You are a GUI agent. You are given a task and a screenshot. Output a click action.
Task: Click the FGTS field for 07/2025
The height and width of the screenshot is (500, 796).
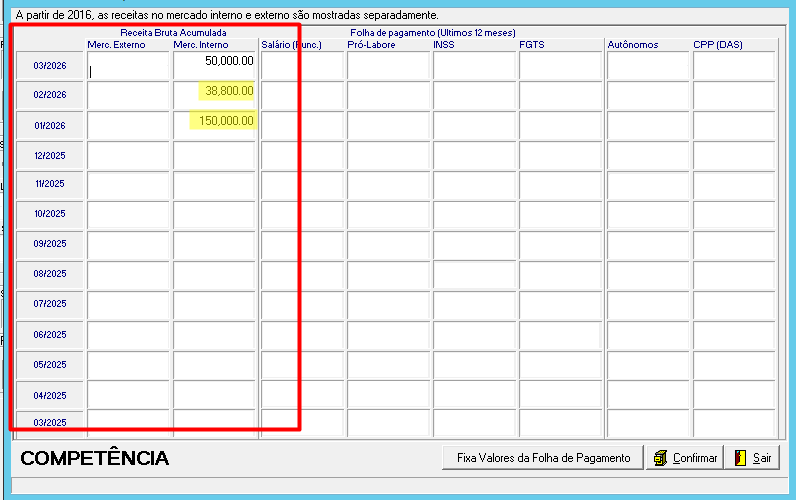(560, 305)
